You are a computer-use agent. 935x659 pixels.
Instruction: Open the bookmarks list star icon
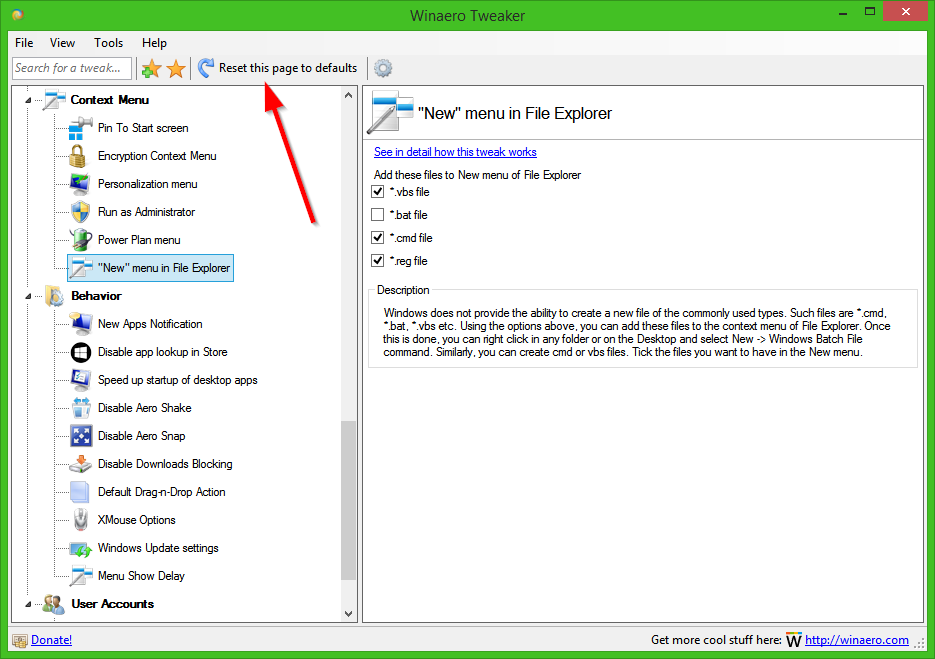pos(176,69)
